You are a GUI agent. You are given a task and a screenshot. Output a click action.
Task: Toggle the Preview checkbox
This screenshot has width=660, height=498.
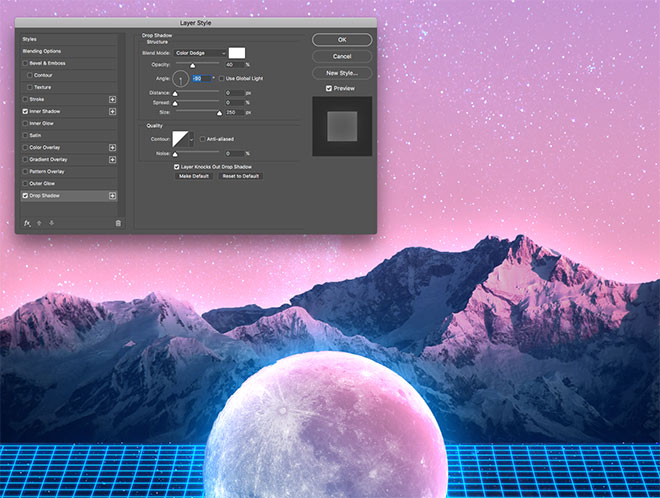[329, 88]
